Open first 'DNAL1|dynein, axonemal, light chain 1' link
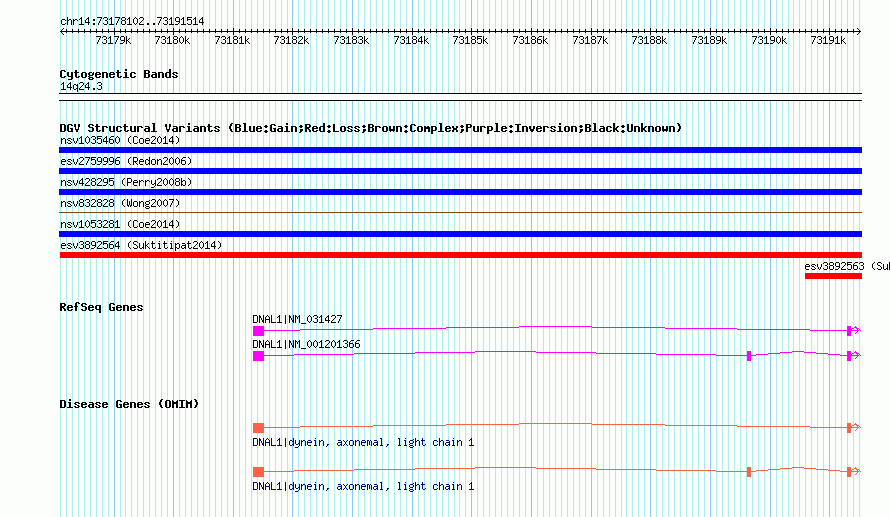This screenshot has height=517, width=890. [x=363, y=442]
